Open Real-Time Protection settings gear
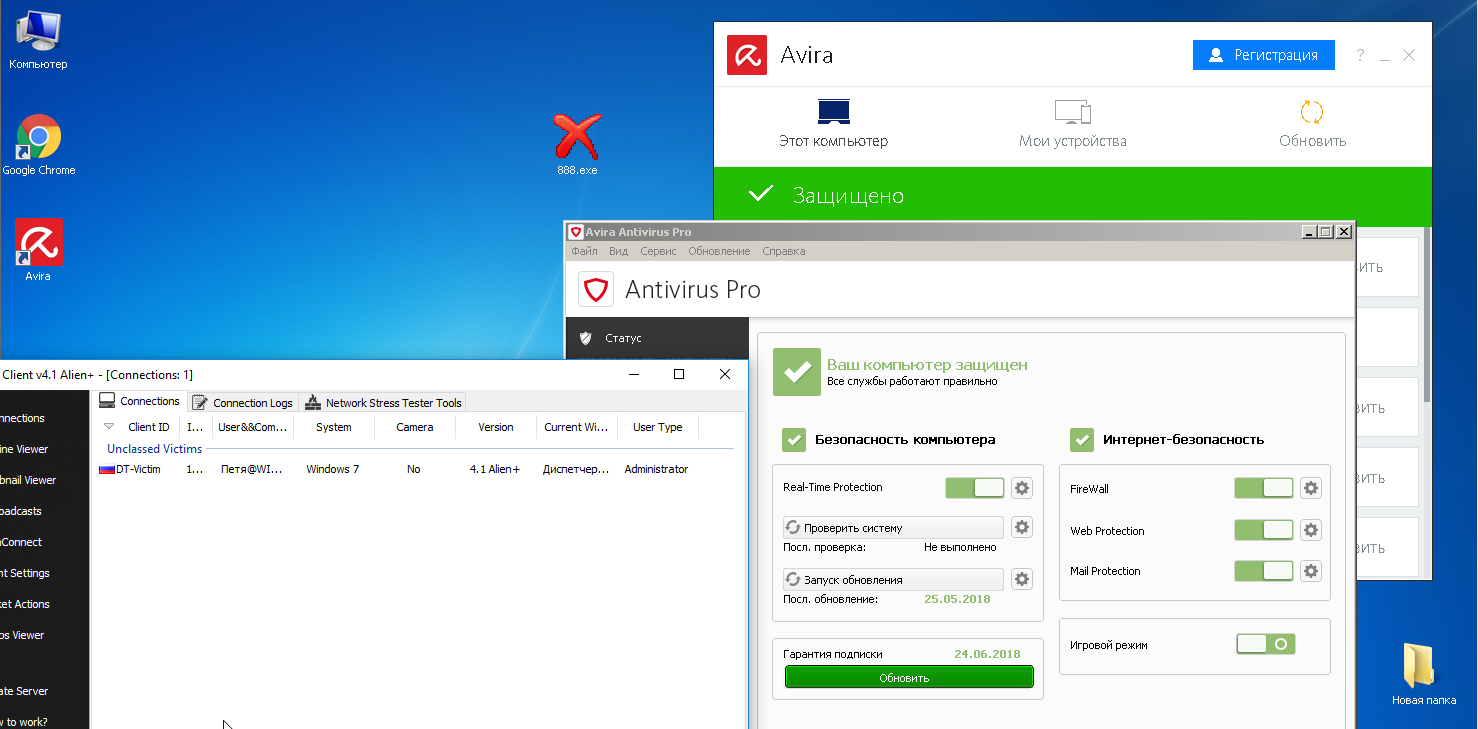1478x729 pixels. tap(1021, 488)
